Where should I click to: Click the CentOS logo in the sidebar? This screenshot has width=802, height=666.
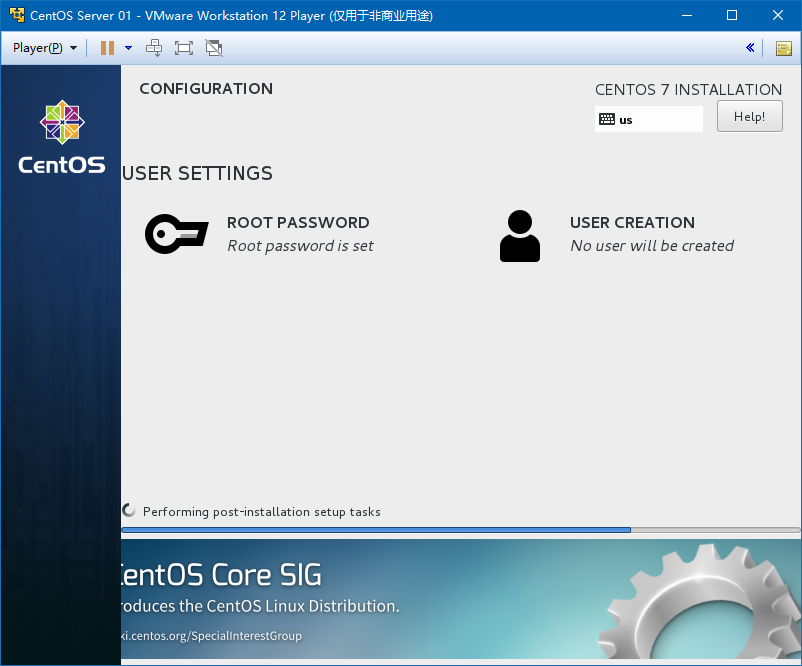61,124
